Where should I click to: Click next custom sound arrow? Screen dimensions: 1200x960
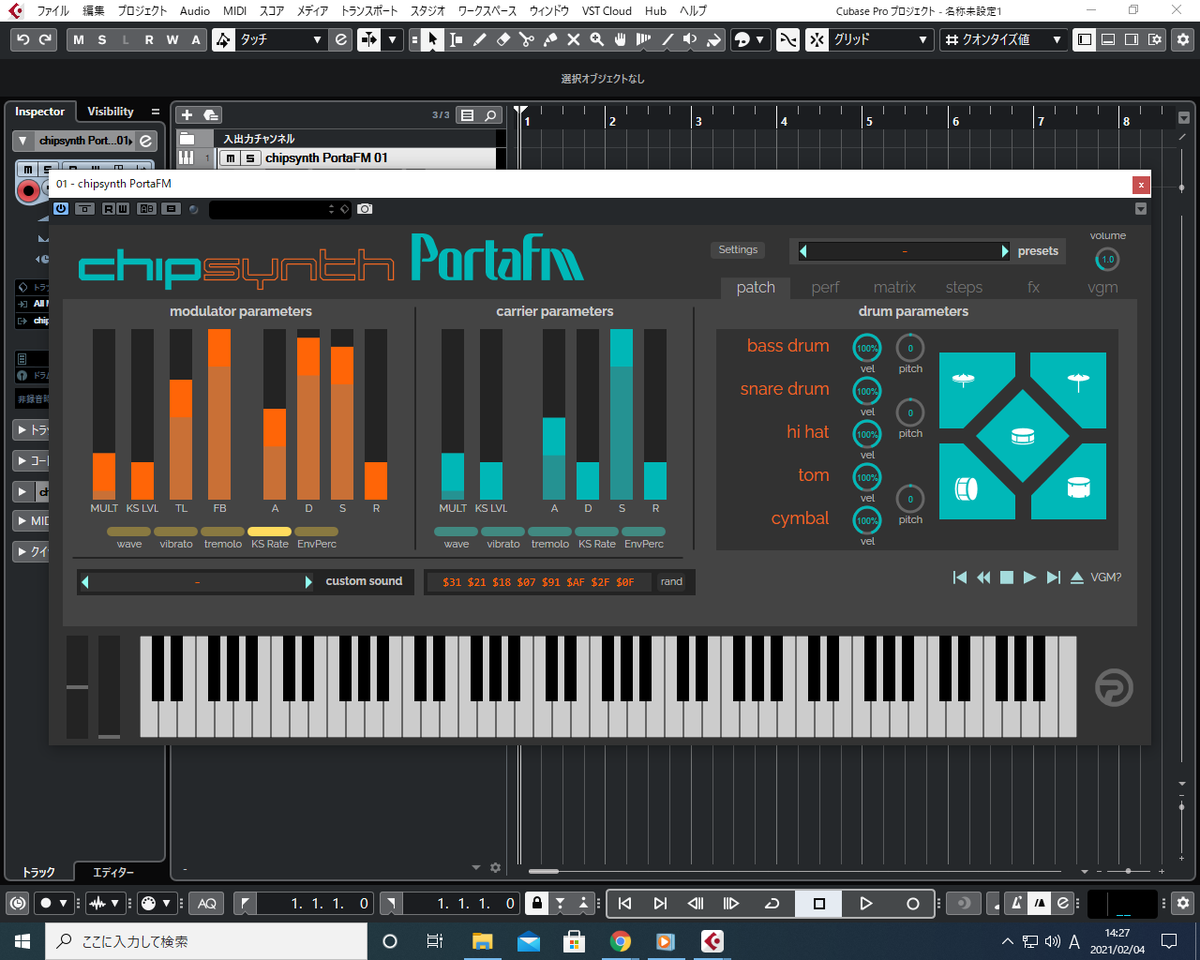pos(308,582)
